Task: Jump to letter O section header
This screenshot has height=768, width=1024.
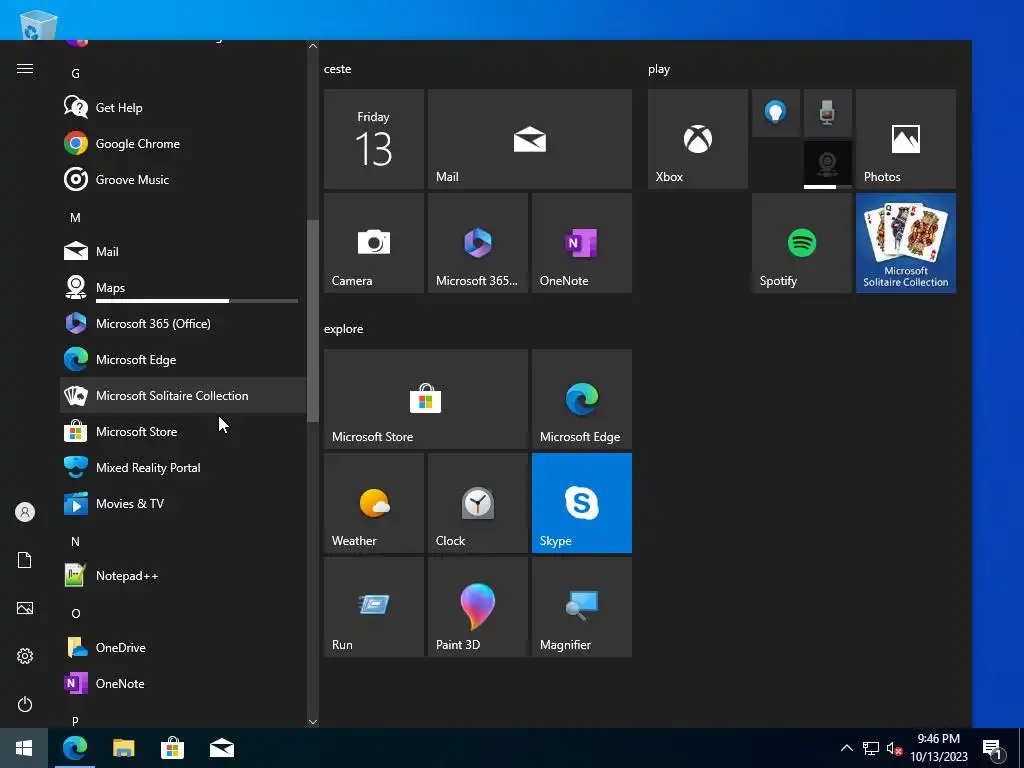Action: [x=76, y=614]
